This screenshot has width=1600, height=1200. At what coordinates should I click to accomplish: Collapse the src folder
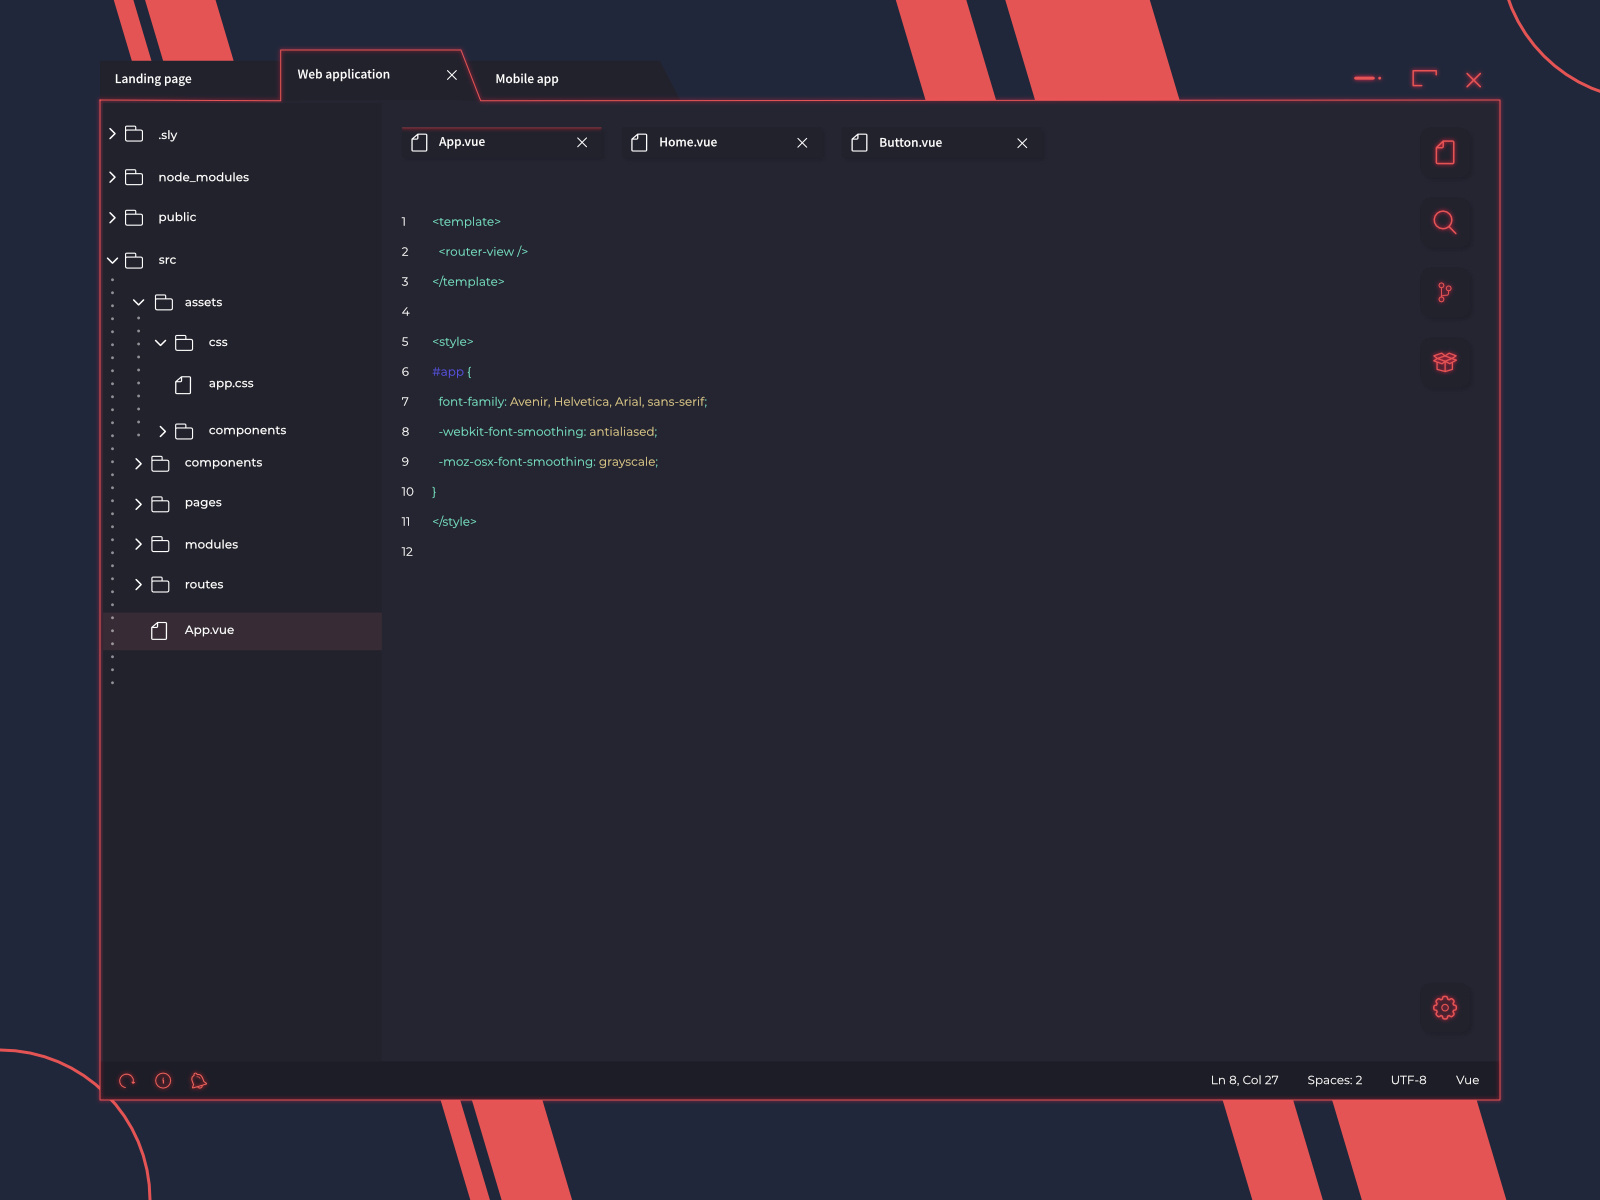(x=112, y=260)
